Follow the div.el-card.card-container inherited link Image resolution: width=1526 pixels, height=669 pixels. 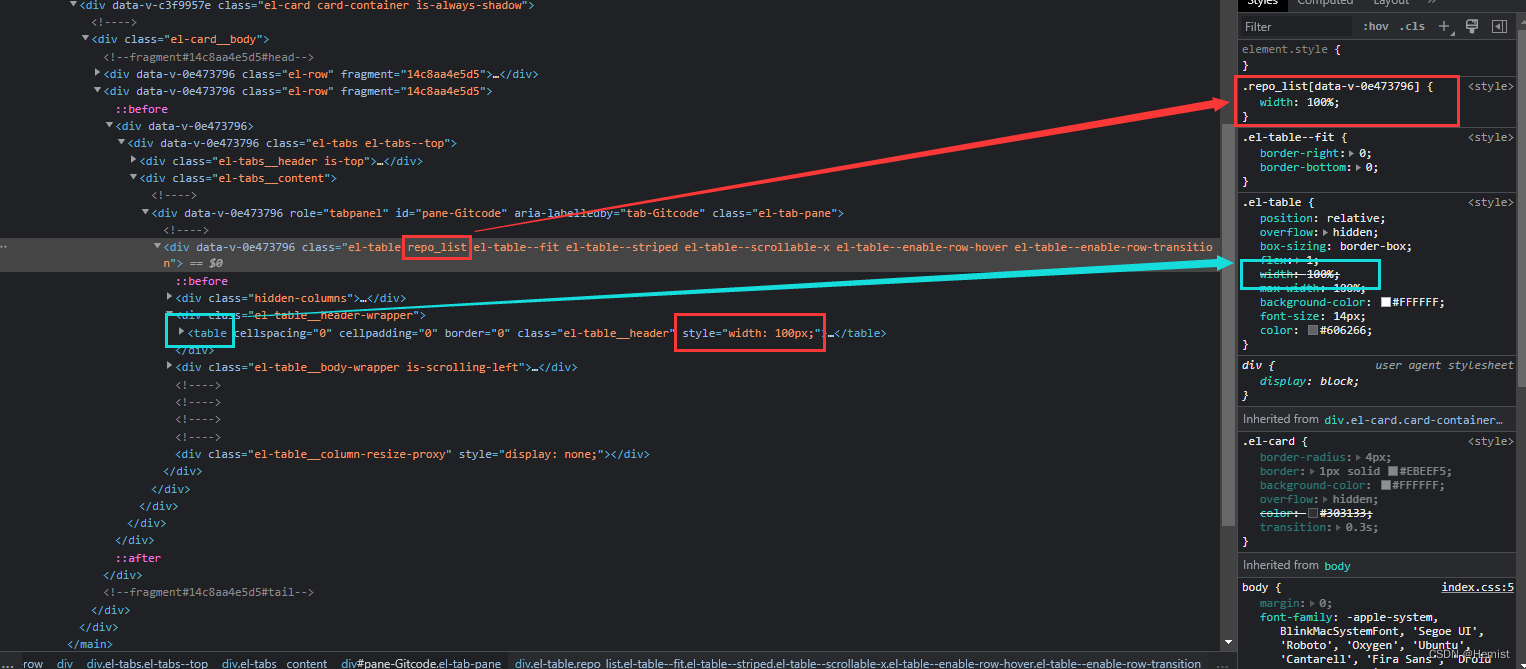tap(1414, 420)
